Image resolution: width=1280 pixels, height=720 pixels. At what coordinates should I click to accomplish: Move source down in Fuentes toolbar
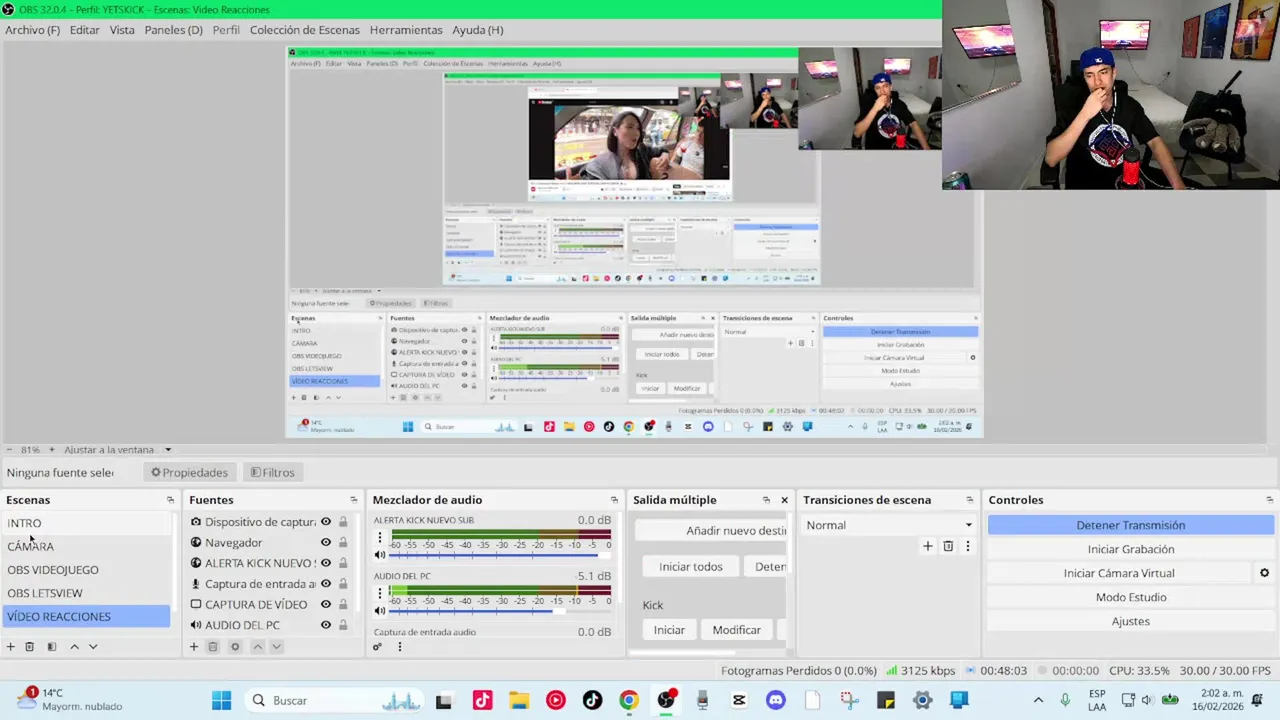click(x=277, y=647)
